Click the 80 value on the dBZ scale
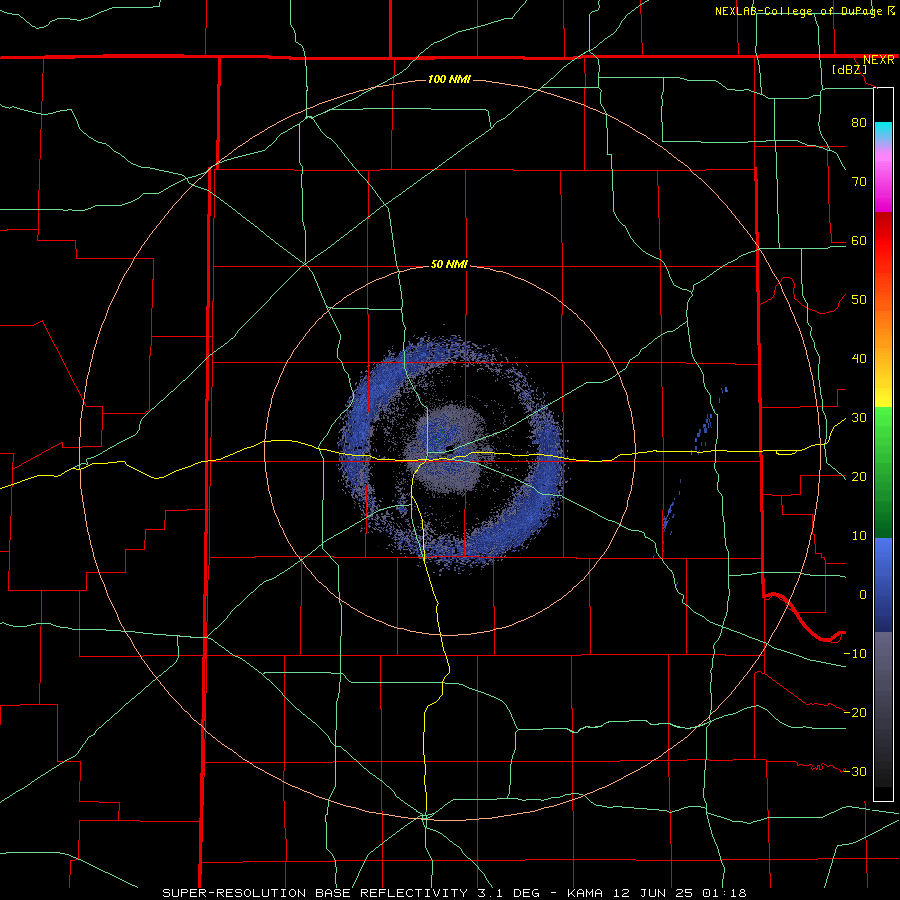The image size is (900, 900). pyautogui.click(x=859, y=122)
